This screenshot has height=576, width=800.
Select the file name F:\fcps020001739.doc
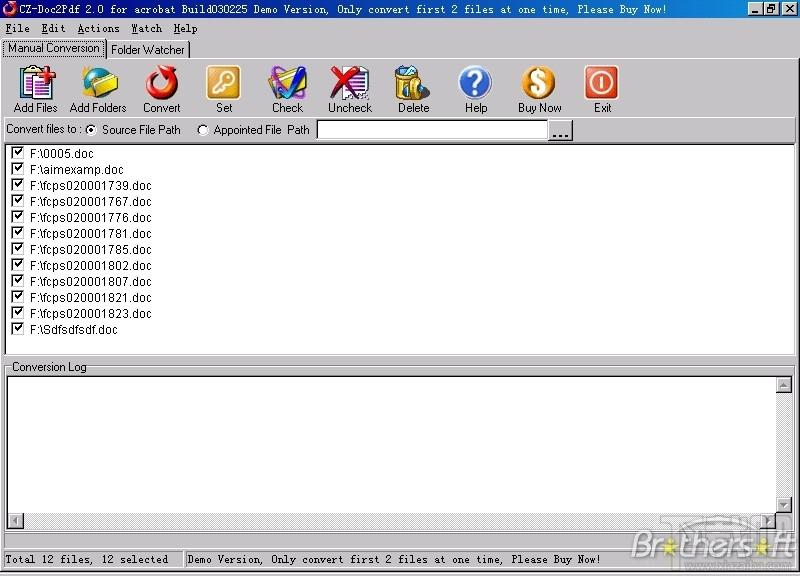coord(91,186)
